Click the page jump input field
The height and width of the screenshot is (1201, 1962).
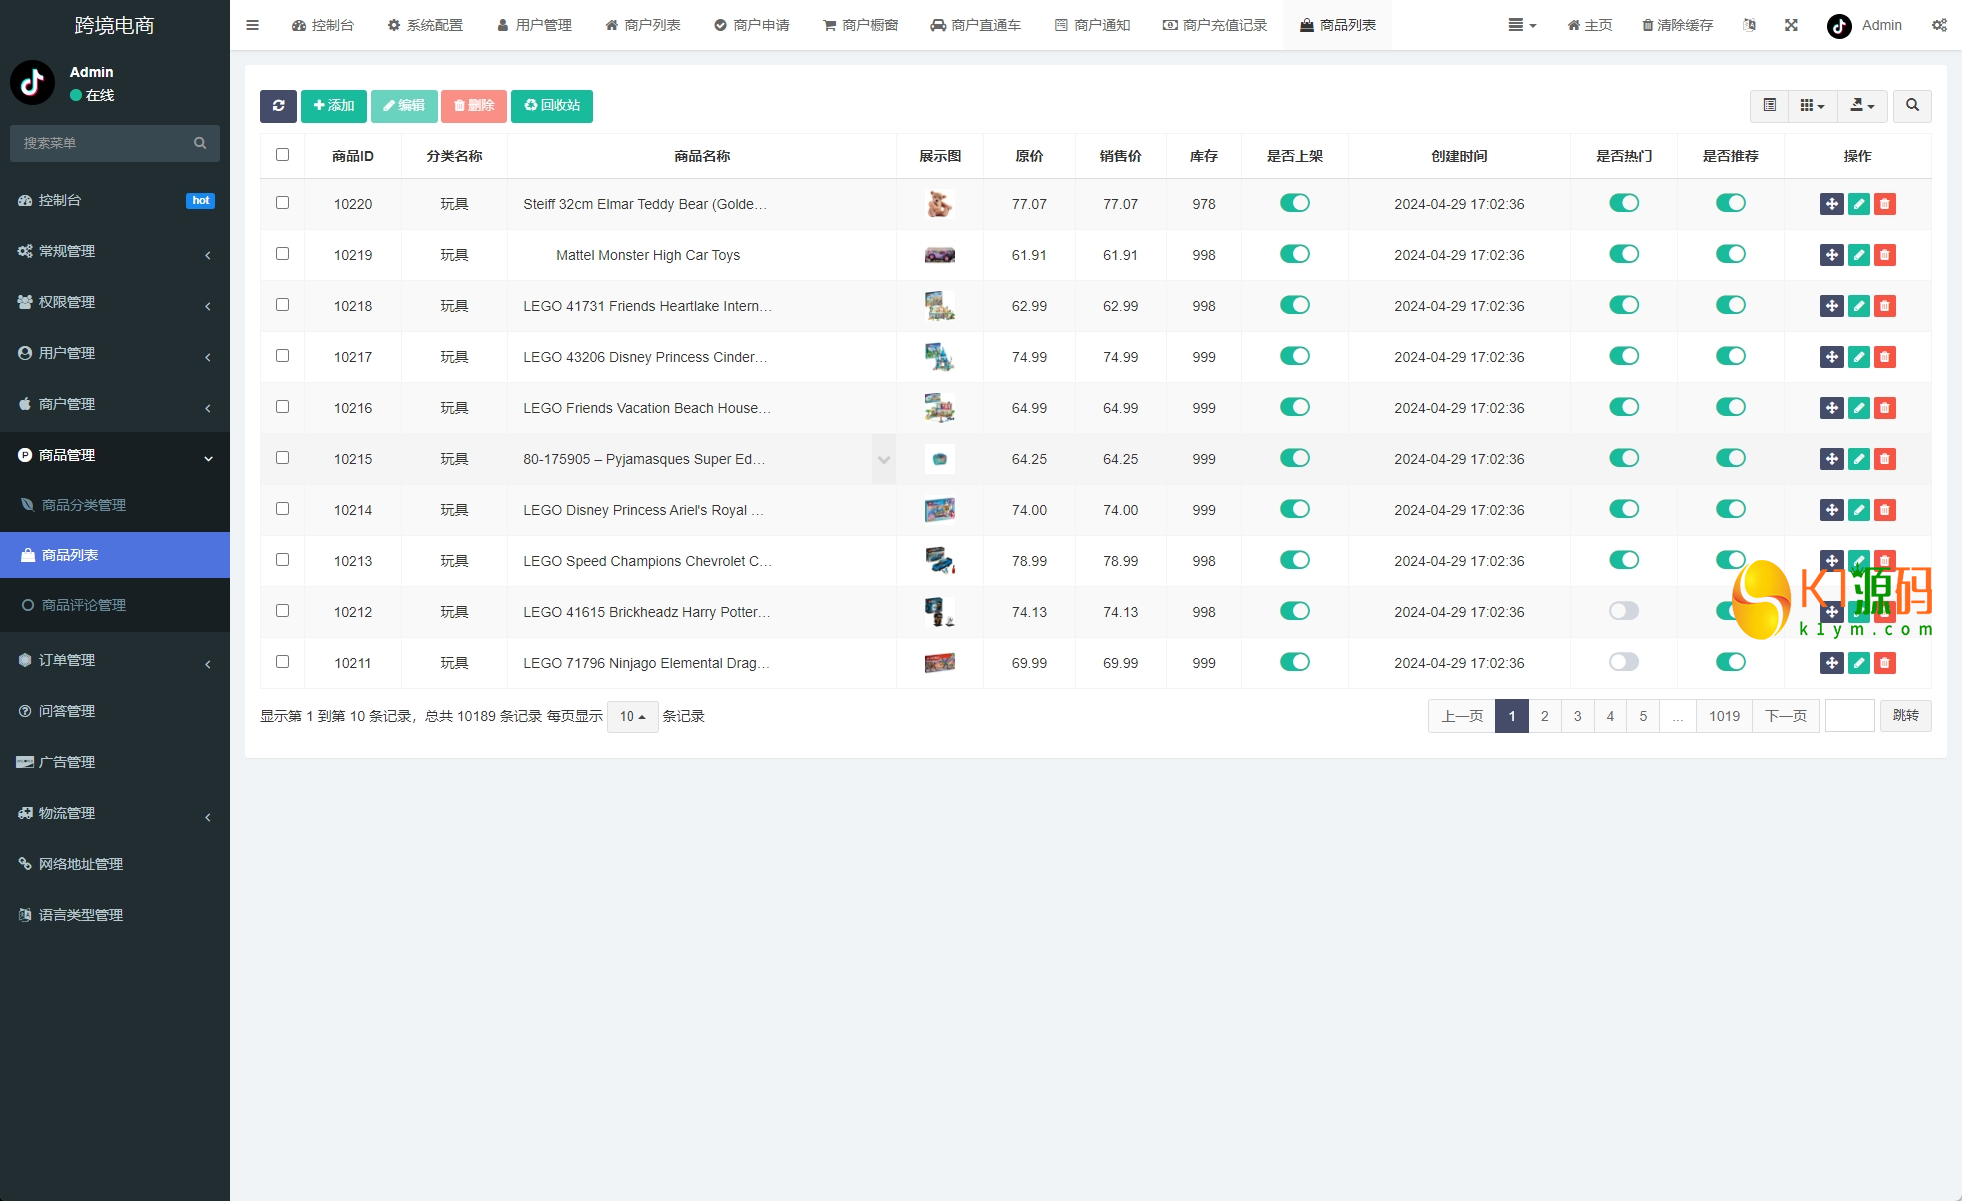(x=1849, y=716)
